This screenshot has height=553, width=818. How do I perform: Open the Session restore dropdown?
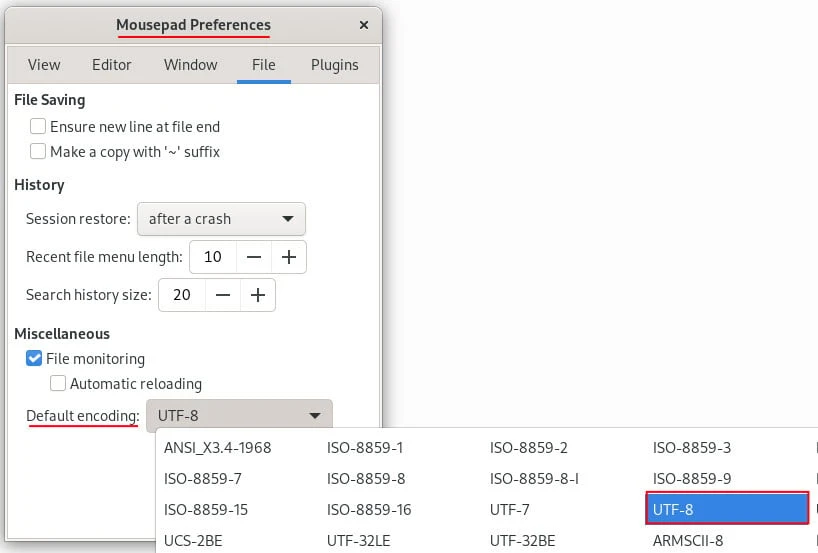click(220, 219)
